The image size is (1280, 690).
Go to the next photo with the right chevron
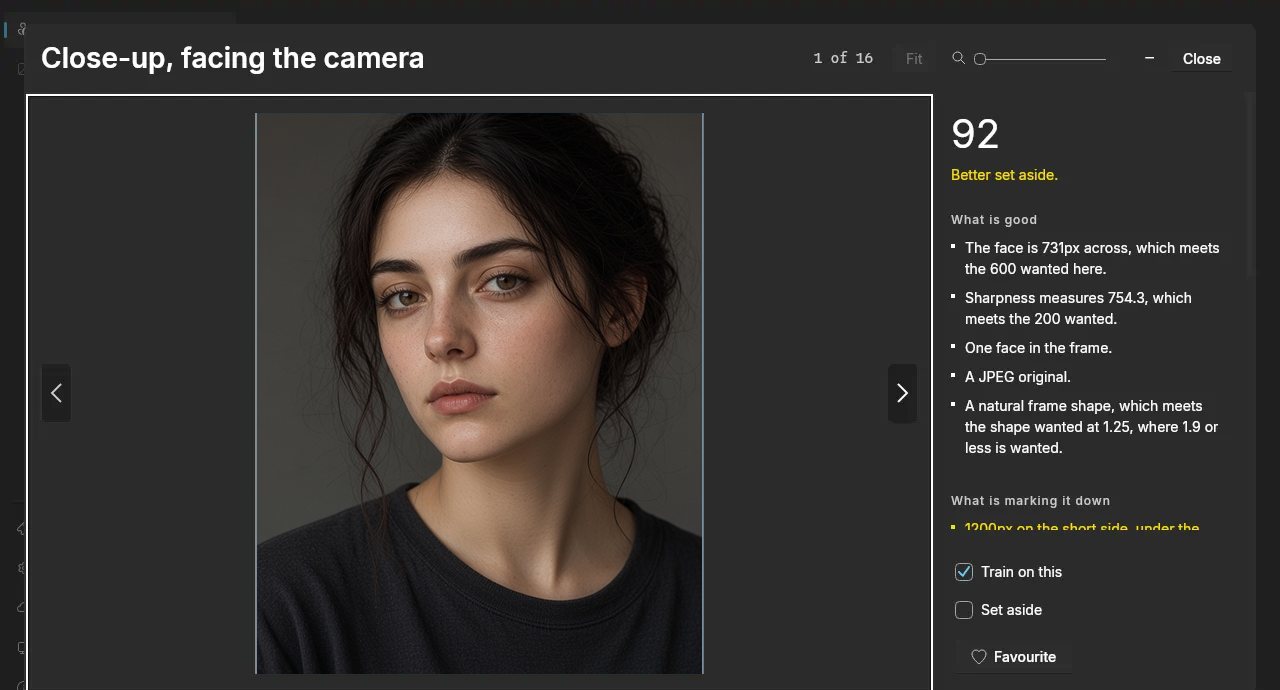click(x=902, y=393)
